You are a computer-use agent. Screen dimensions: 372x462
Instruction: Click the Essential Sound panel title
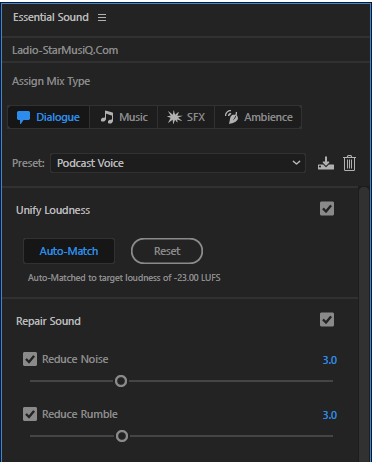51,17
